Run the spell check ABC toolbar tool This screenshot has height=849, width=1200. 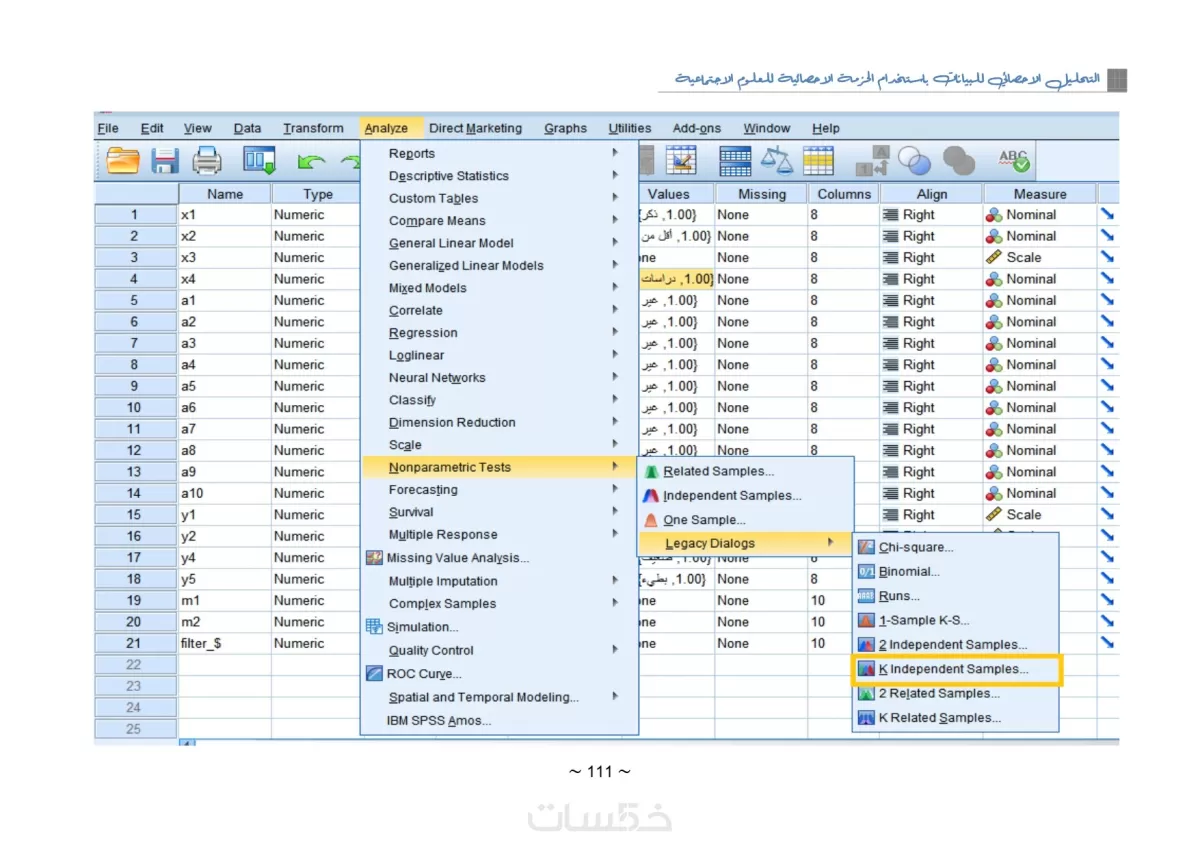point(1012,160)
